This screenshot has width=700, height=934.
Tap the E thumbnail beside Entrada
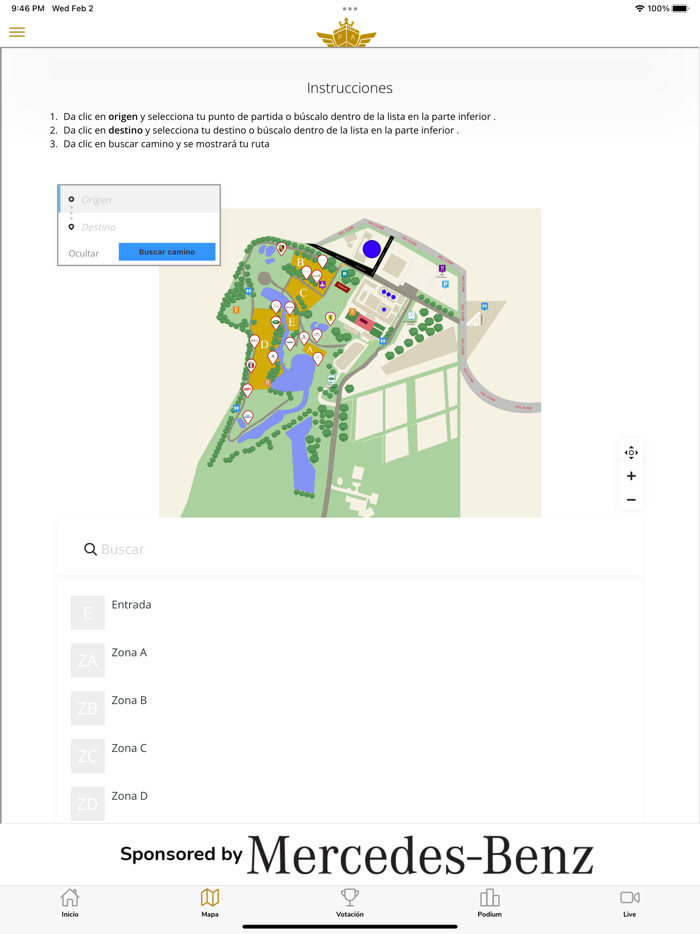[88, 612]
